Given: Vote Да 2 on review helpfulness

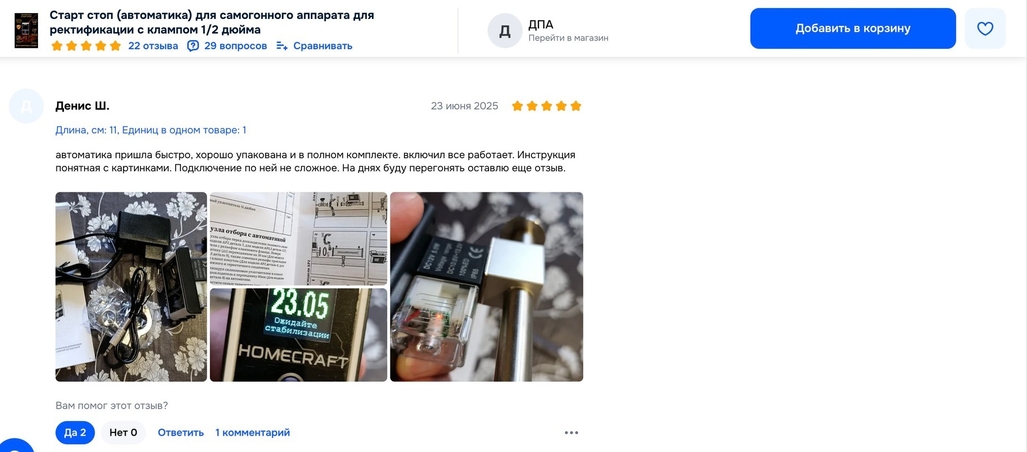Looking at the screenshot, I should 75,432.
